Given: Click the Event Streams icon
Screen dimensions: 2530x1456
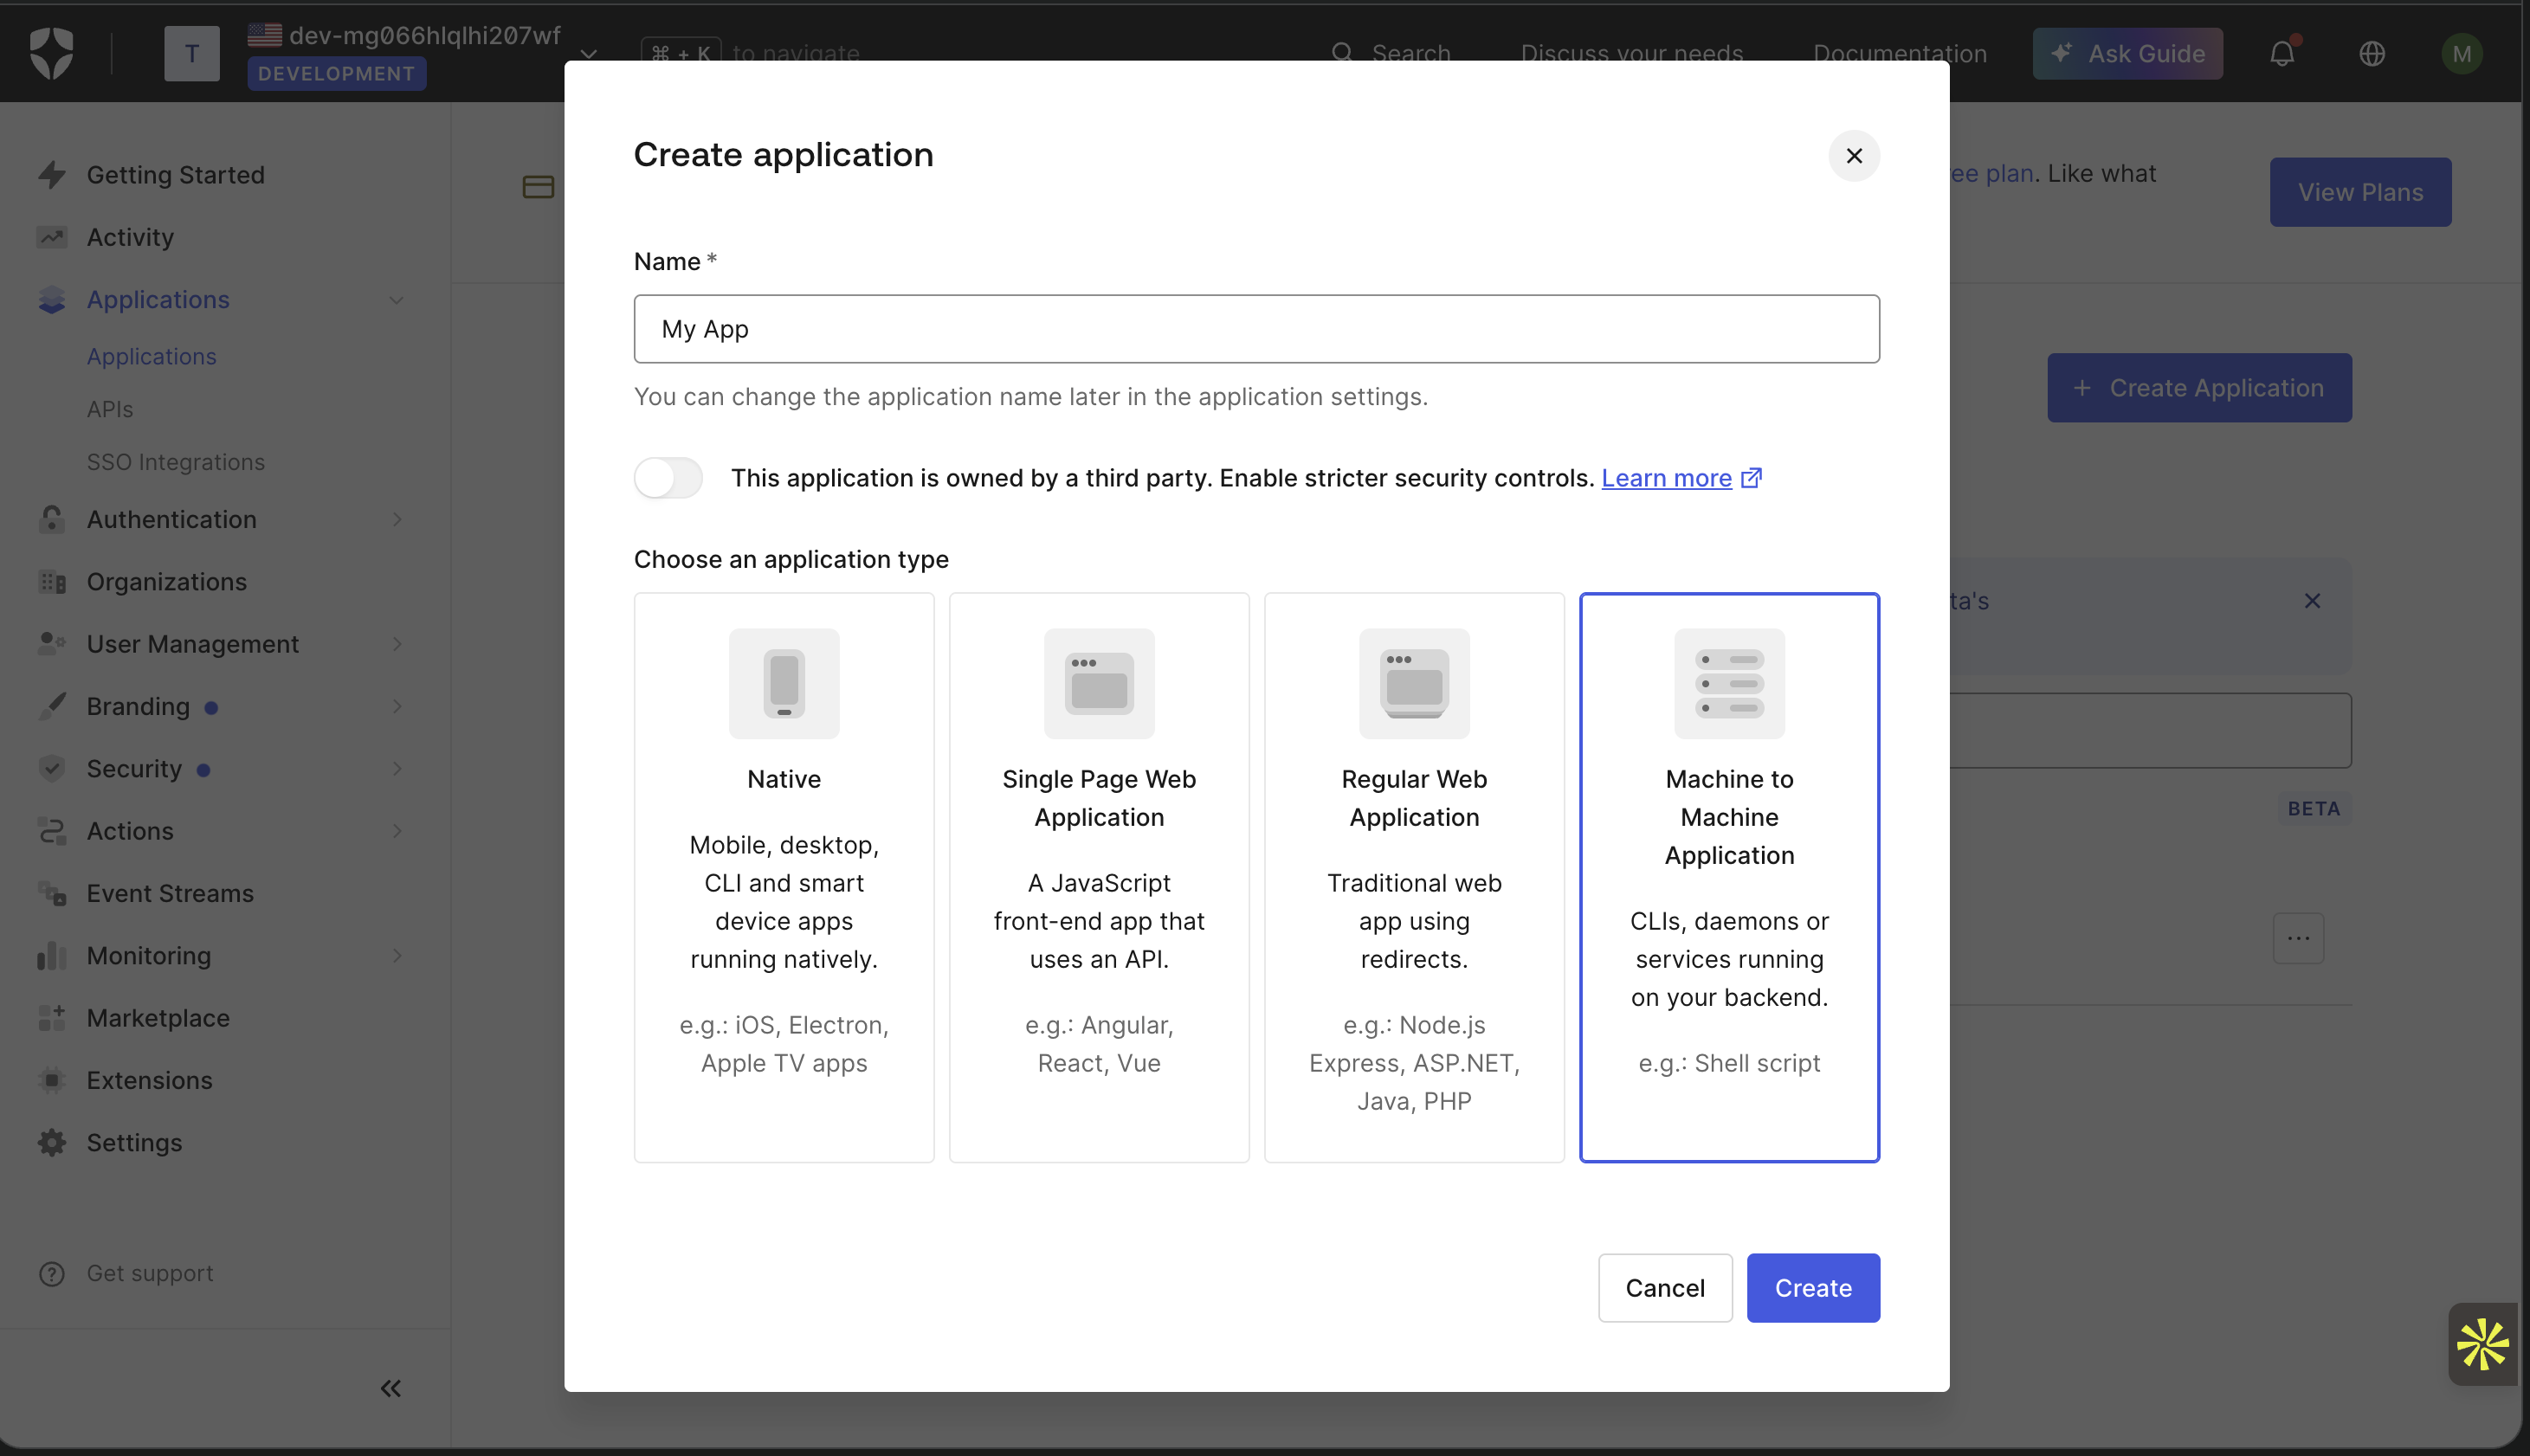Looking at the screenshot, I should pyautogui.click(x=52, y=893).
